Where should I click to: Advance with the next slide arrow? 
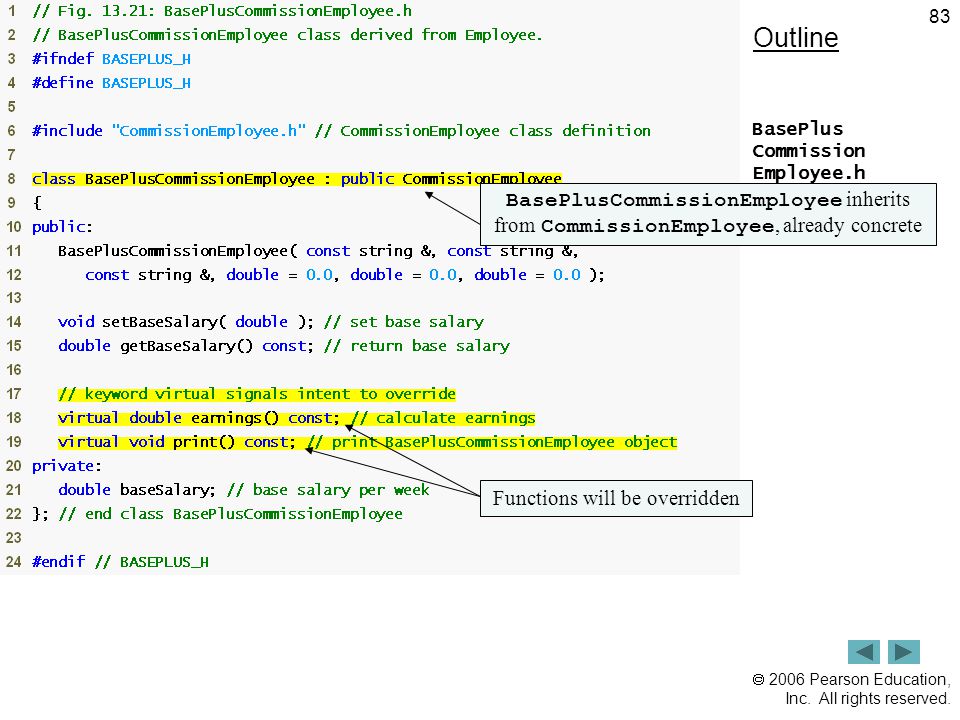pyautogui.click(x=904, y=651)
